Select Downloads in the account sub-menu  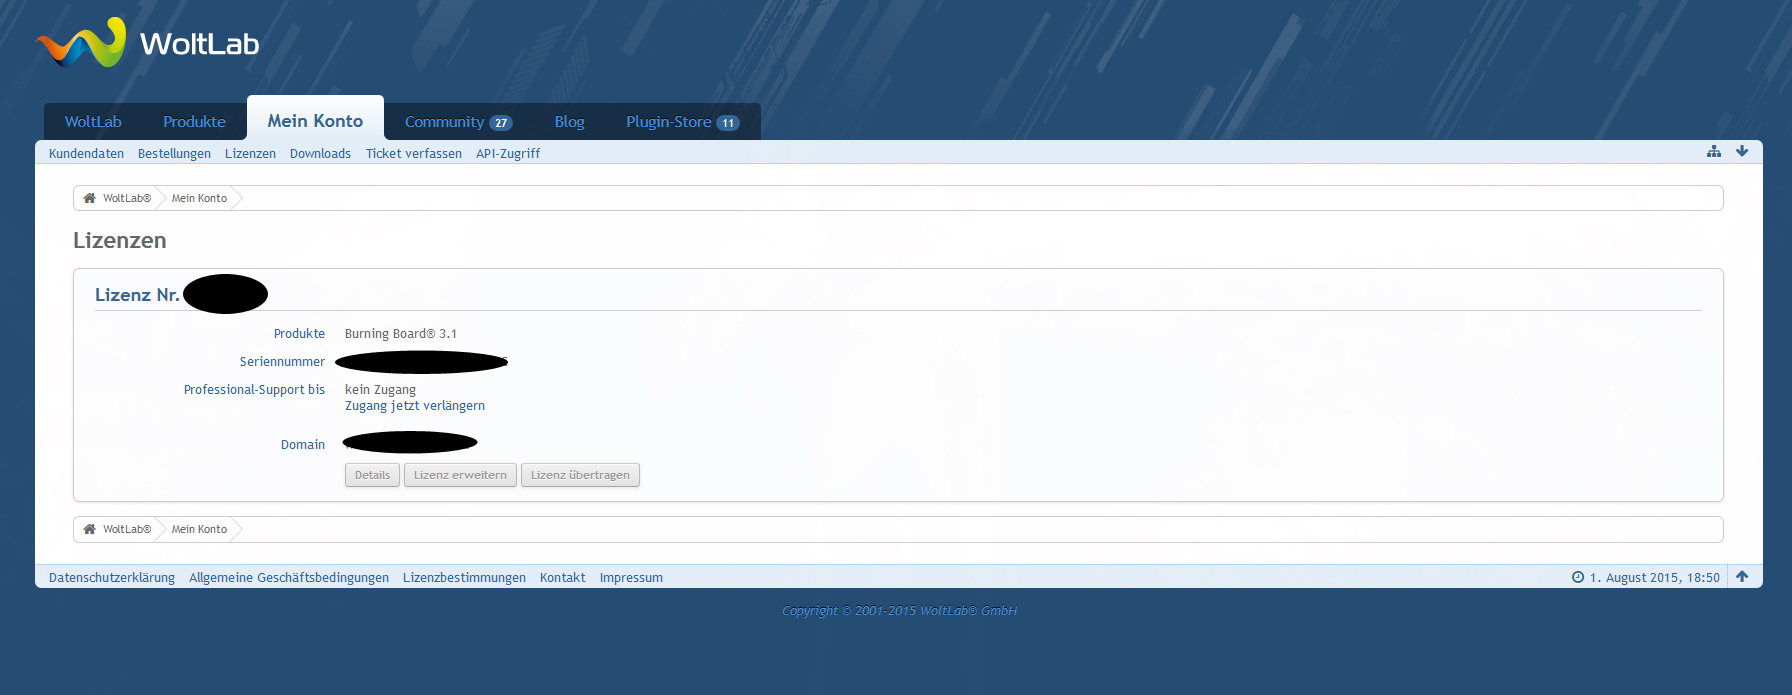tap(320, 153)
